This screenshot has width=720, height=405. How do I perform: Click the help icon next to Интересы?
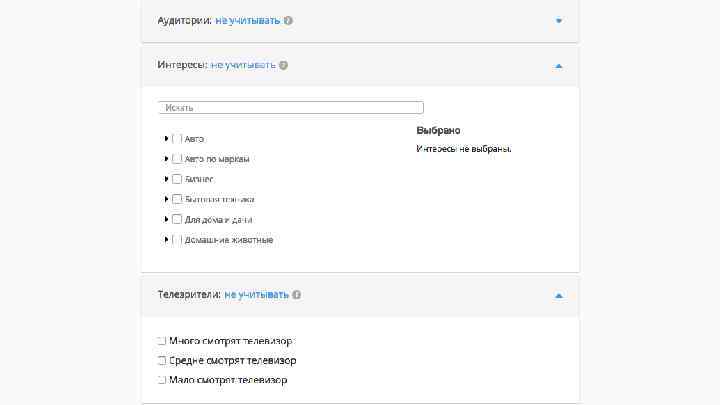(x=283, y=65)
